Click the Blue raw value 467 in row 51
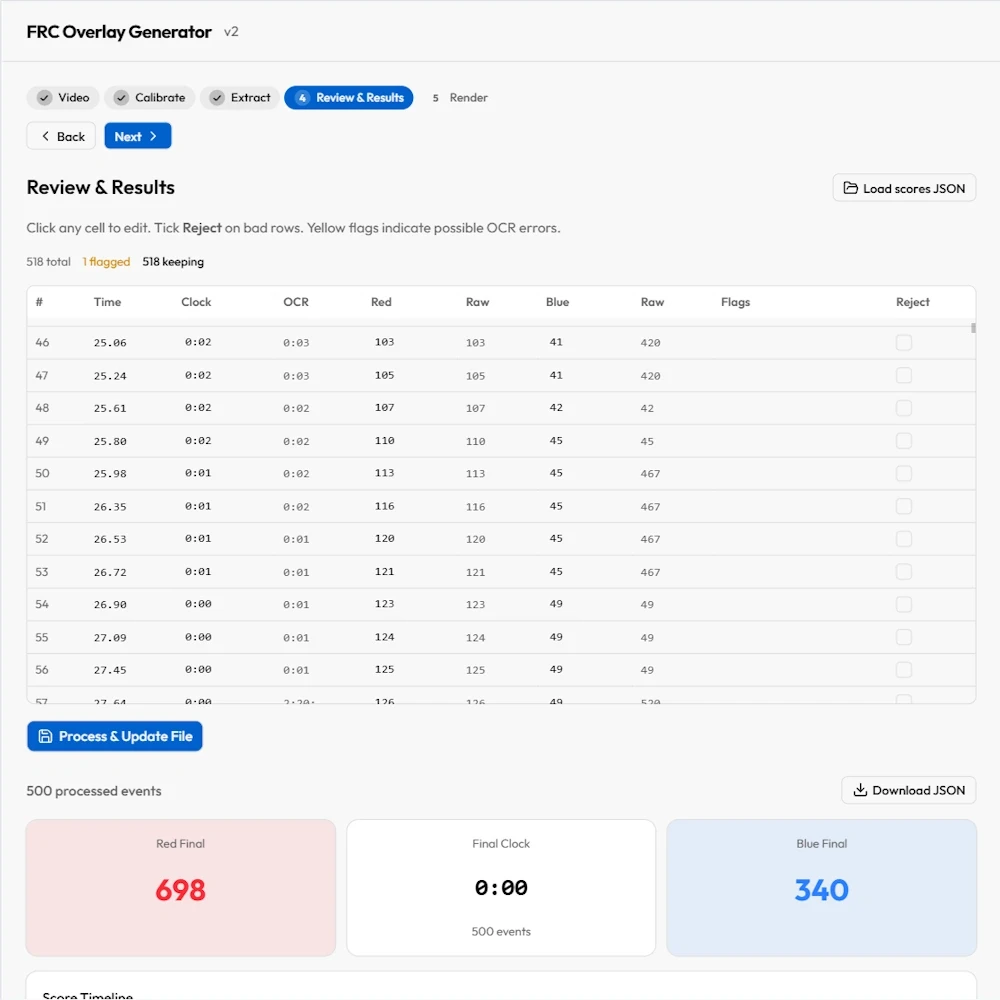The height and width of the screenshot is (1000, 1000). 651,506
